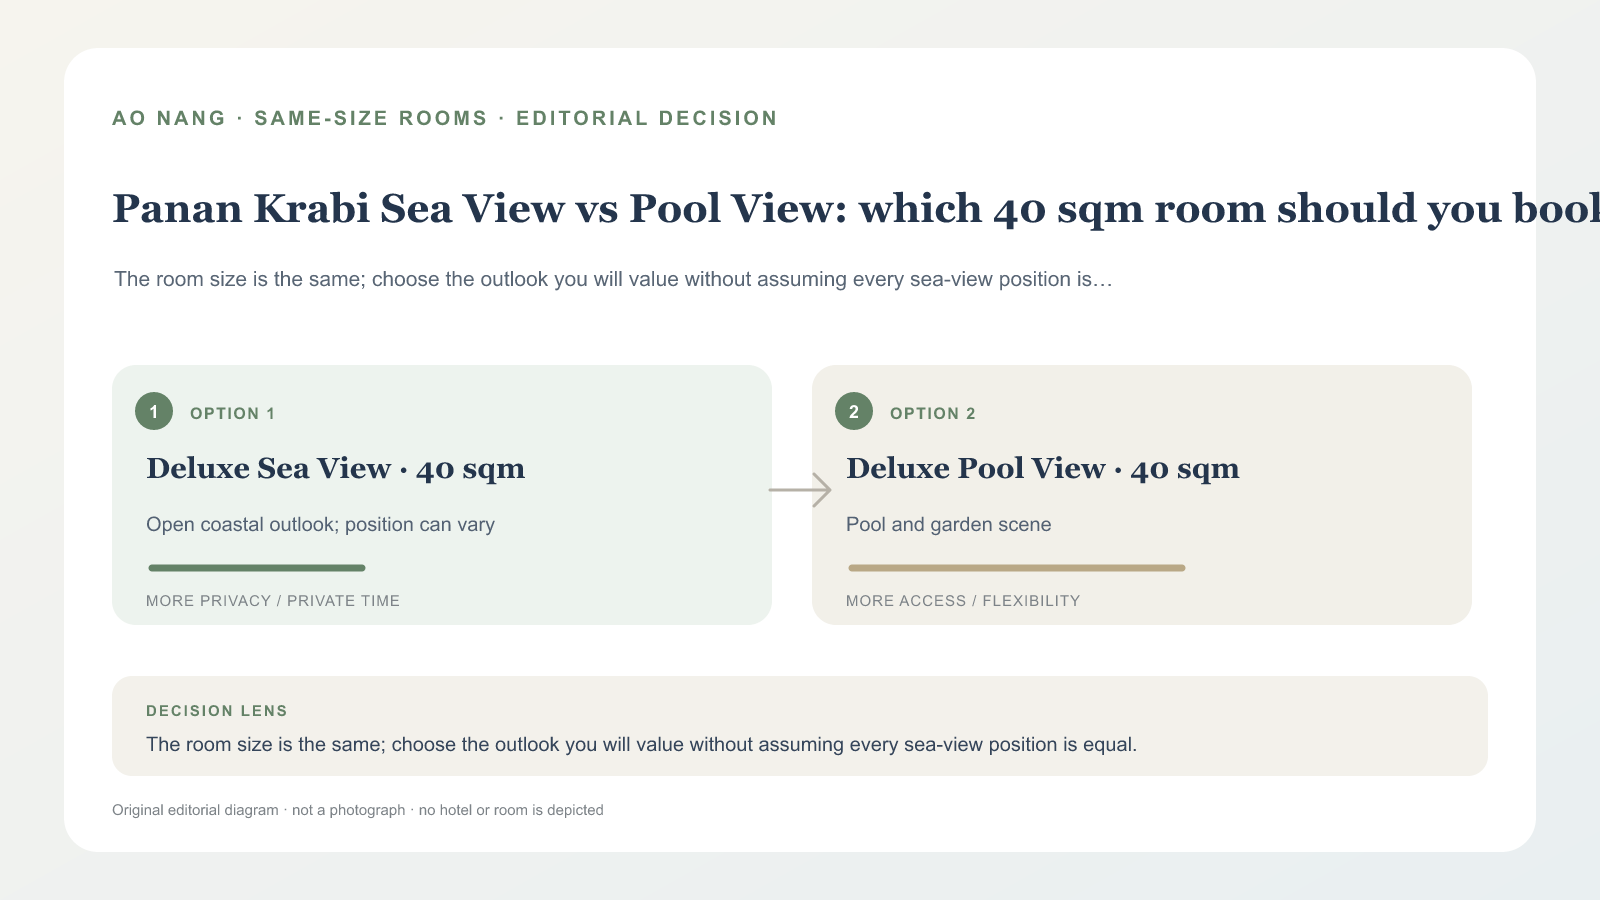Click the DECISION LENS heading
1600x900 pixels.
coord(217,711)
